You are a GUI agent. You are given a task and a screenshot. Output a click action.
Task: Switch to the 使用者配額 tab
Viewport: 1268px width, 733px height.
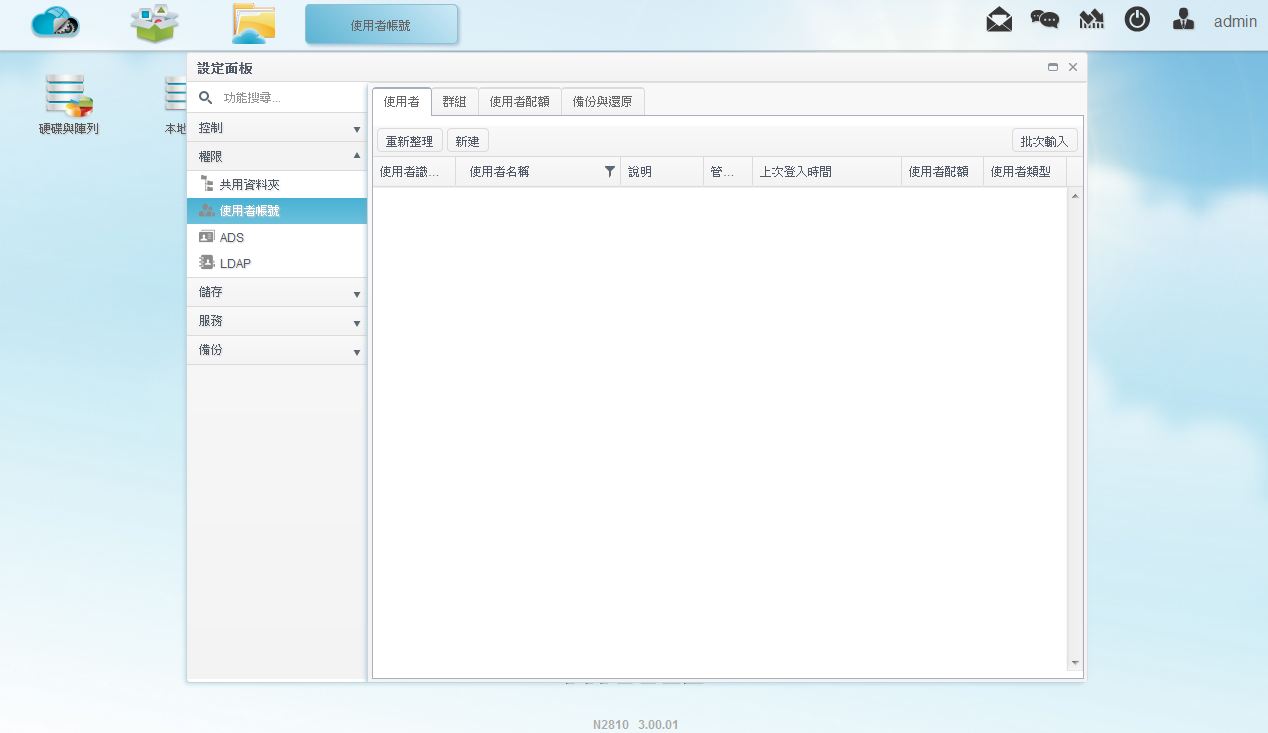(x=519, y=102)
